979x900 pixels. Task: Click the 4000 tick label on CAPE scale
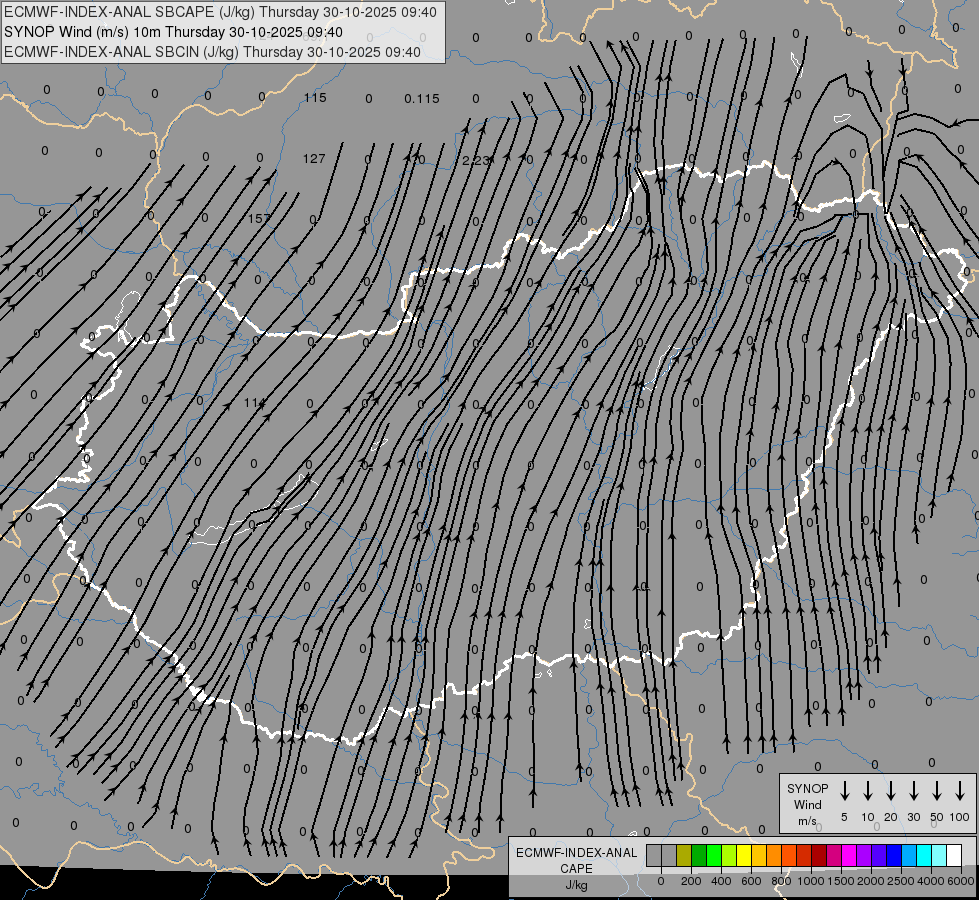pos(931,881)
